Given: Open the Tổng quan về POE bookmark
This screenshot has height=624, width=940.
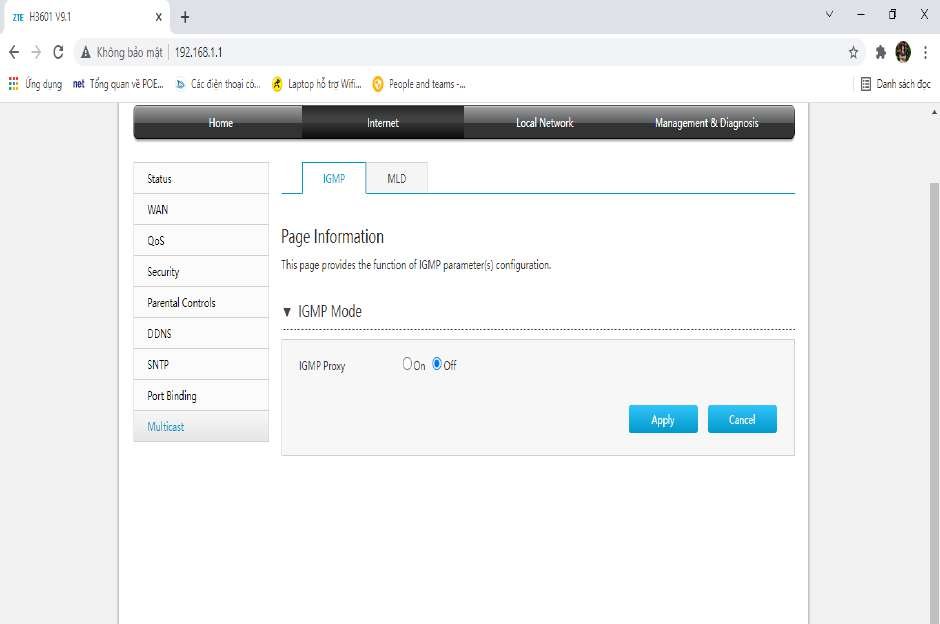Looking at the screenshot, I should point(118,84).
